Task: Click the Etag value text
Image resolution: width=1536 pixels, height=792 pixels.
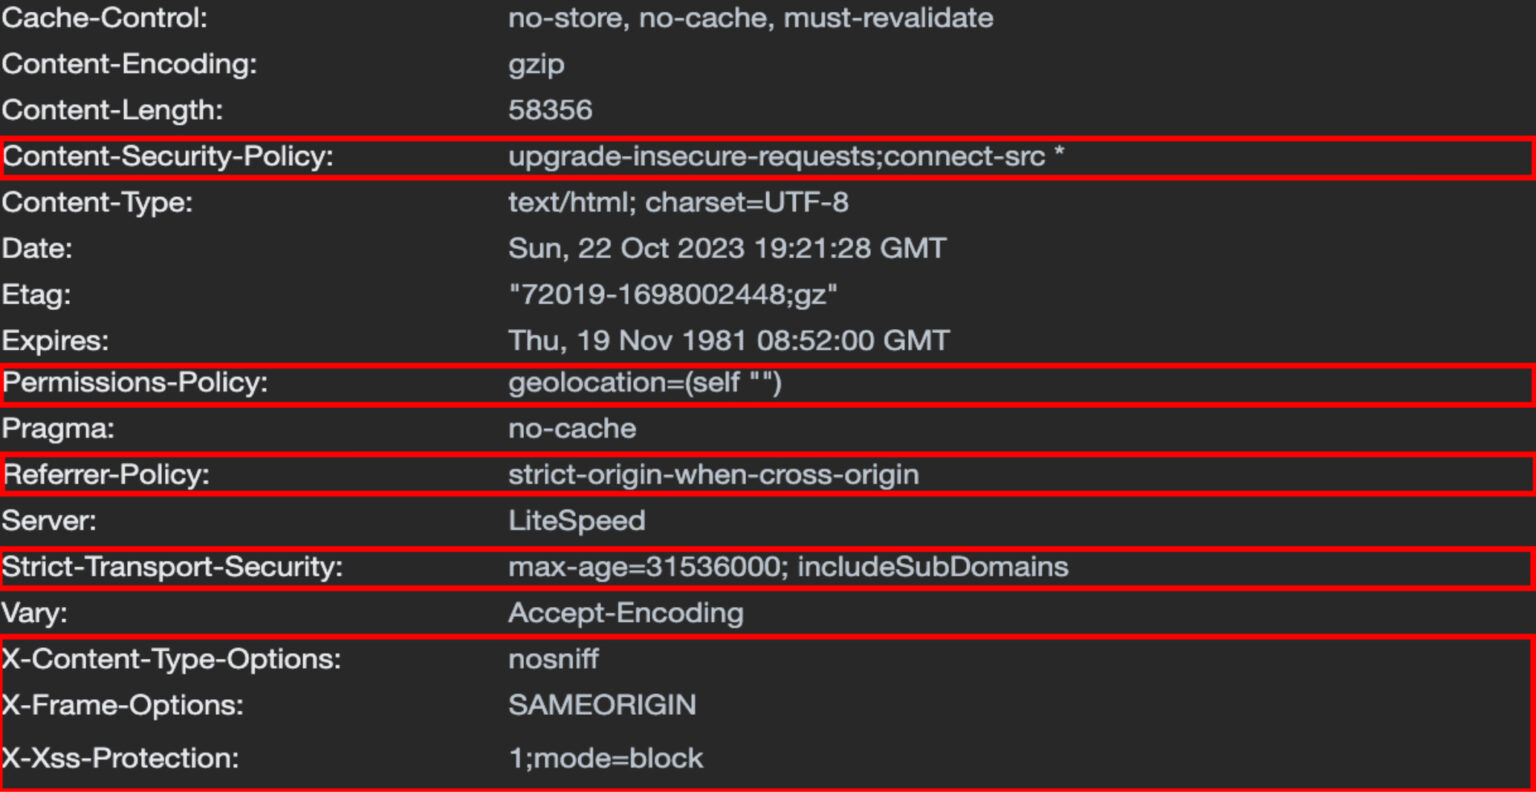Action: click(673, 295)
